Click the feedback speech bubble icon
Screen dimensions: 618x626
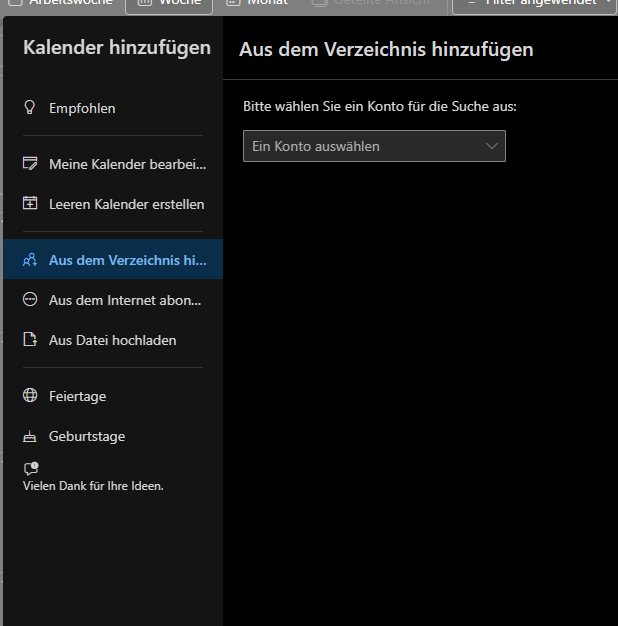click(x=31, y=468)
